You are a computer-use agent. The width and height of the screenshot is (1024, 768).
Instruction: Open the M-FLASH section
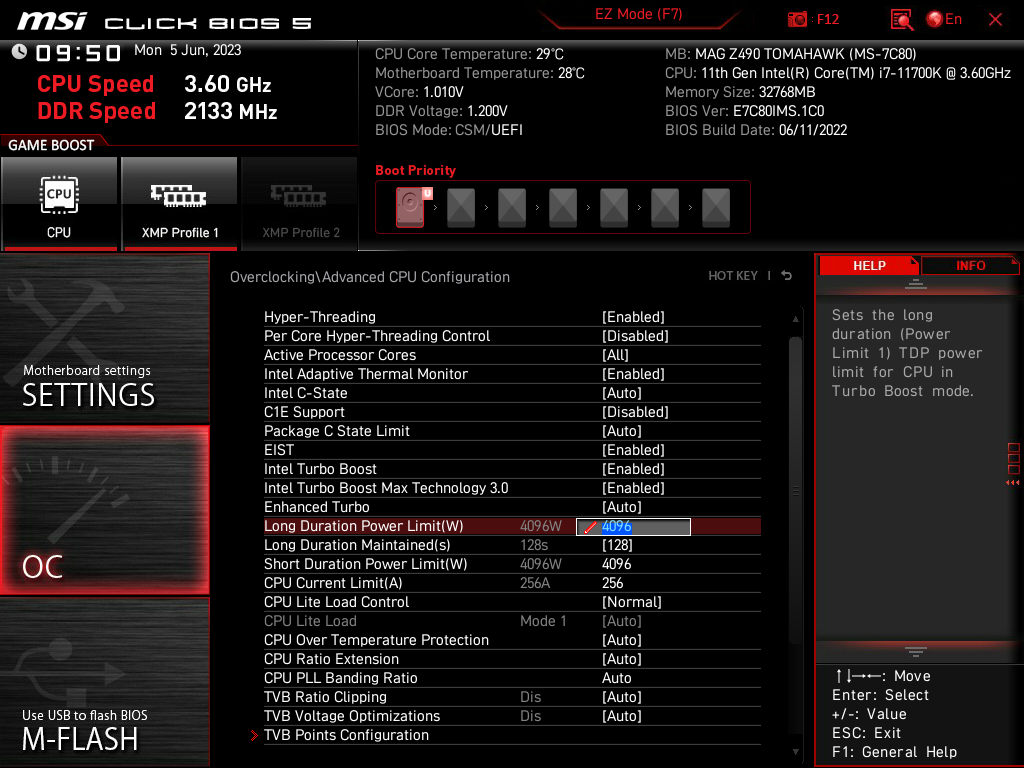[x=104, y=682]
